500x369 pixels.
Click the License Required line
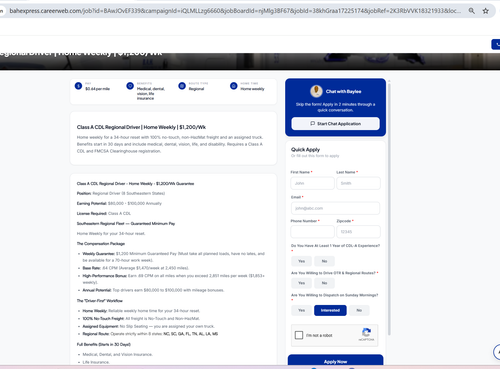(x=104, y=213)
